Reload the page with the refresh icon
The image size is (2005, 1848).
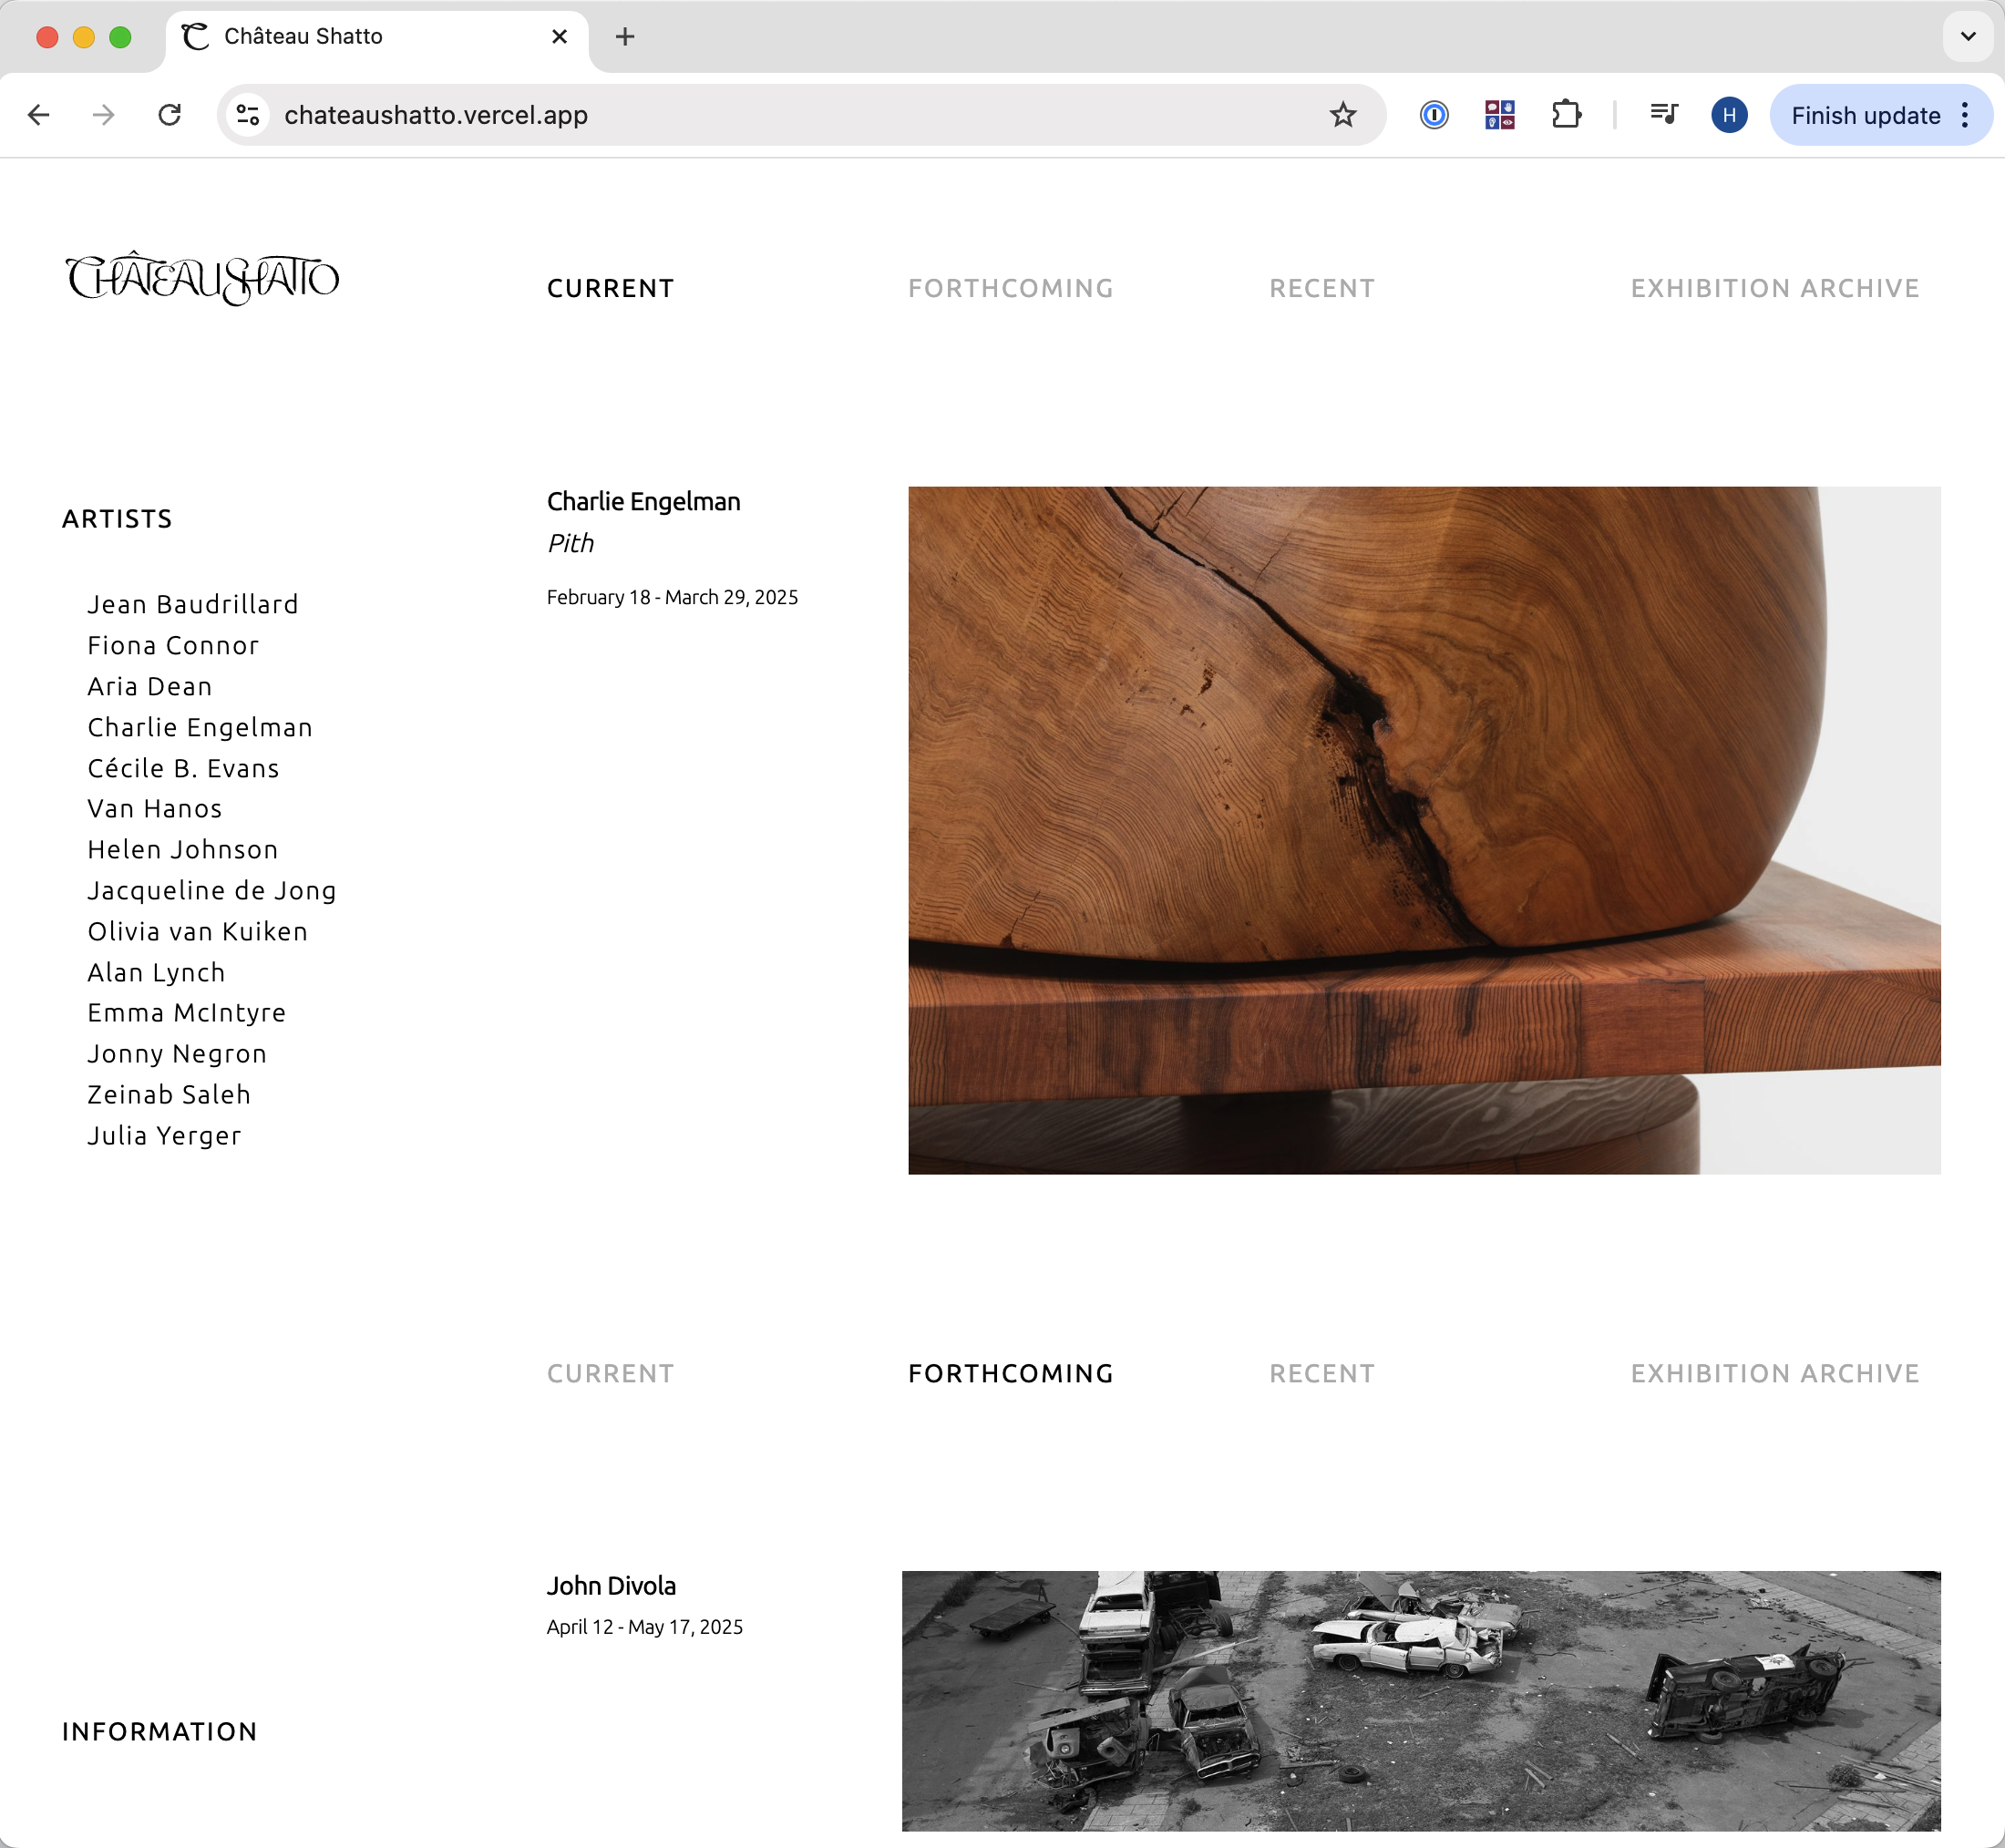coord(170,115)
